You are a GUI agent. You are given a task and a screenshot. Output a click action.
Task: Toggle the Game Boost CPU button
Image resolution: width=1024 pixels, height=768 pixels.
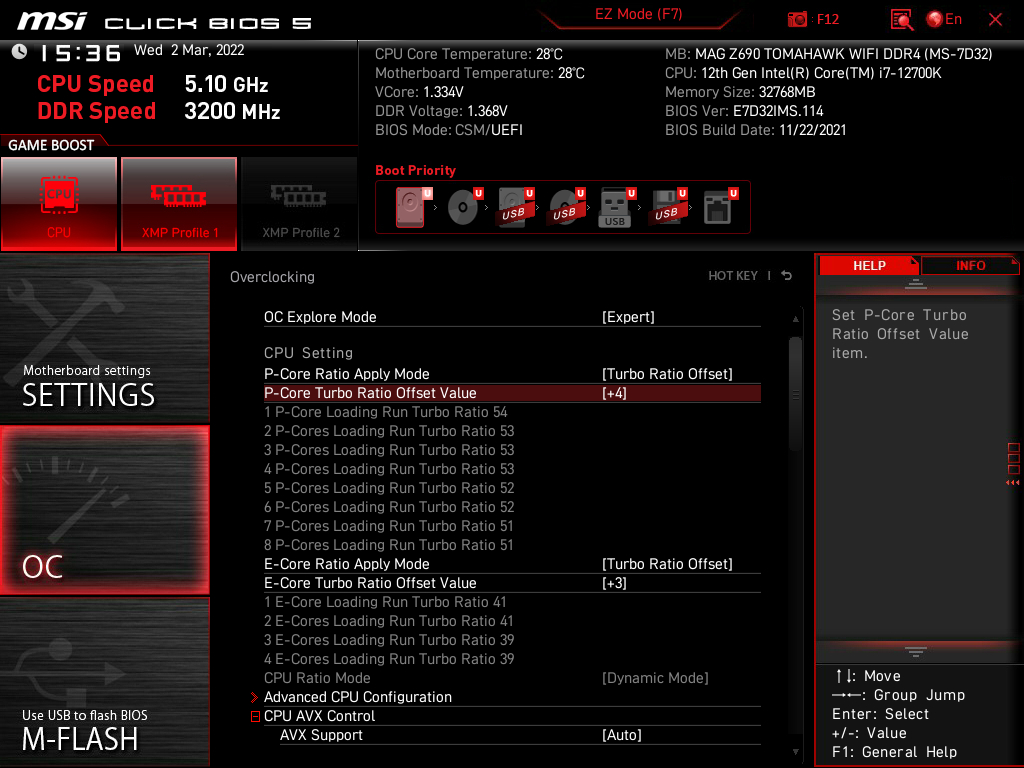click(59, 203)
